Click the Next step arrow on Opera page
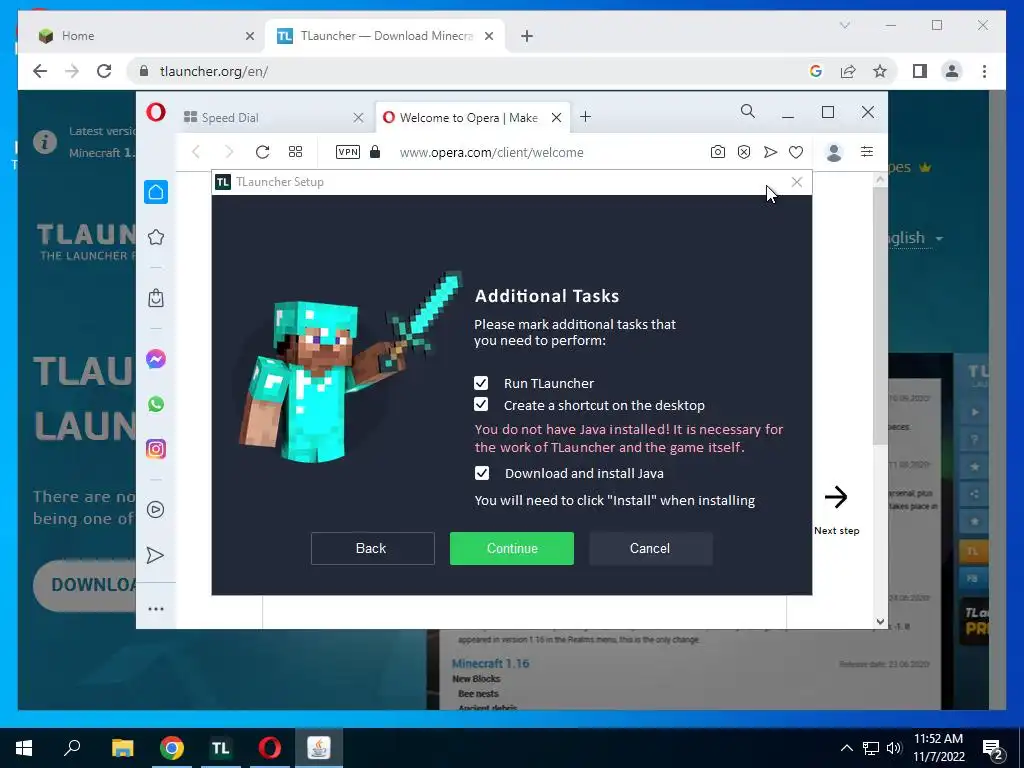This screenshot has width=1024, height=768. click(x=836, y=497)
